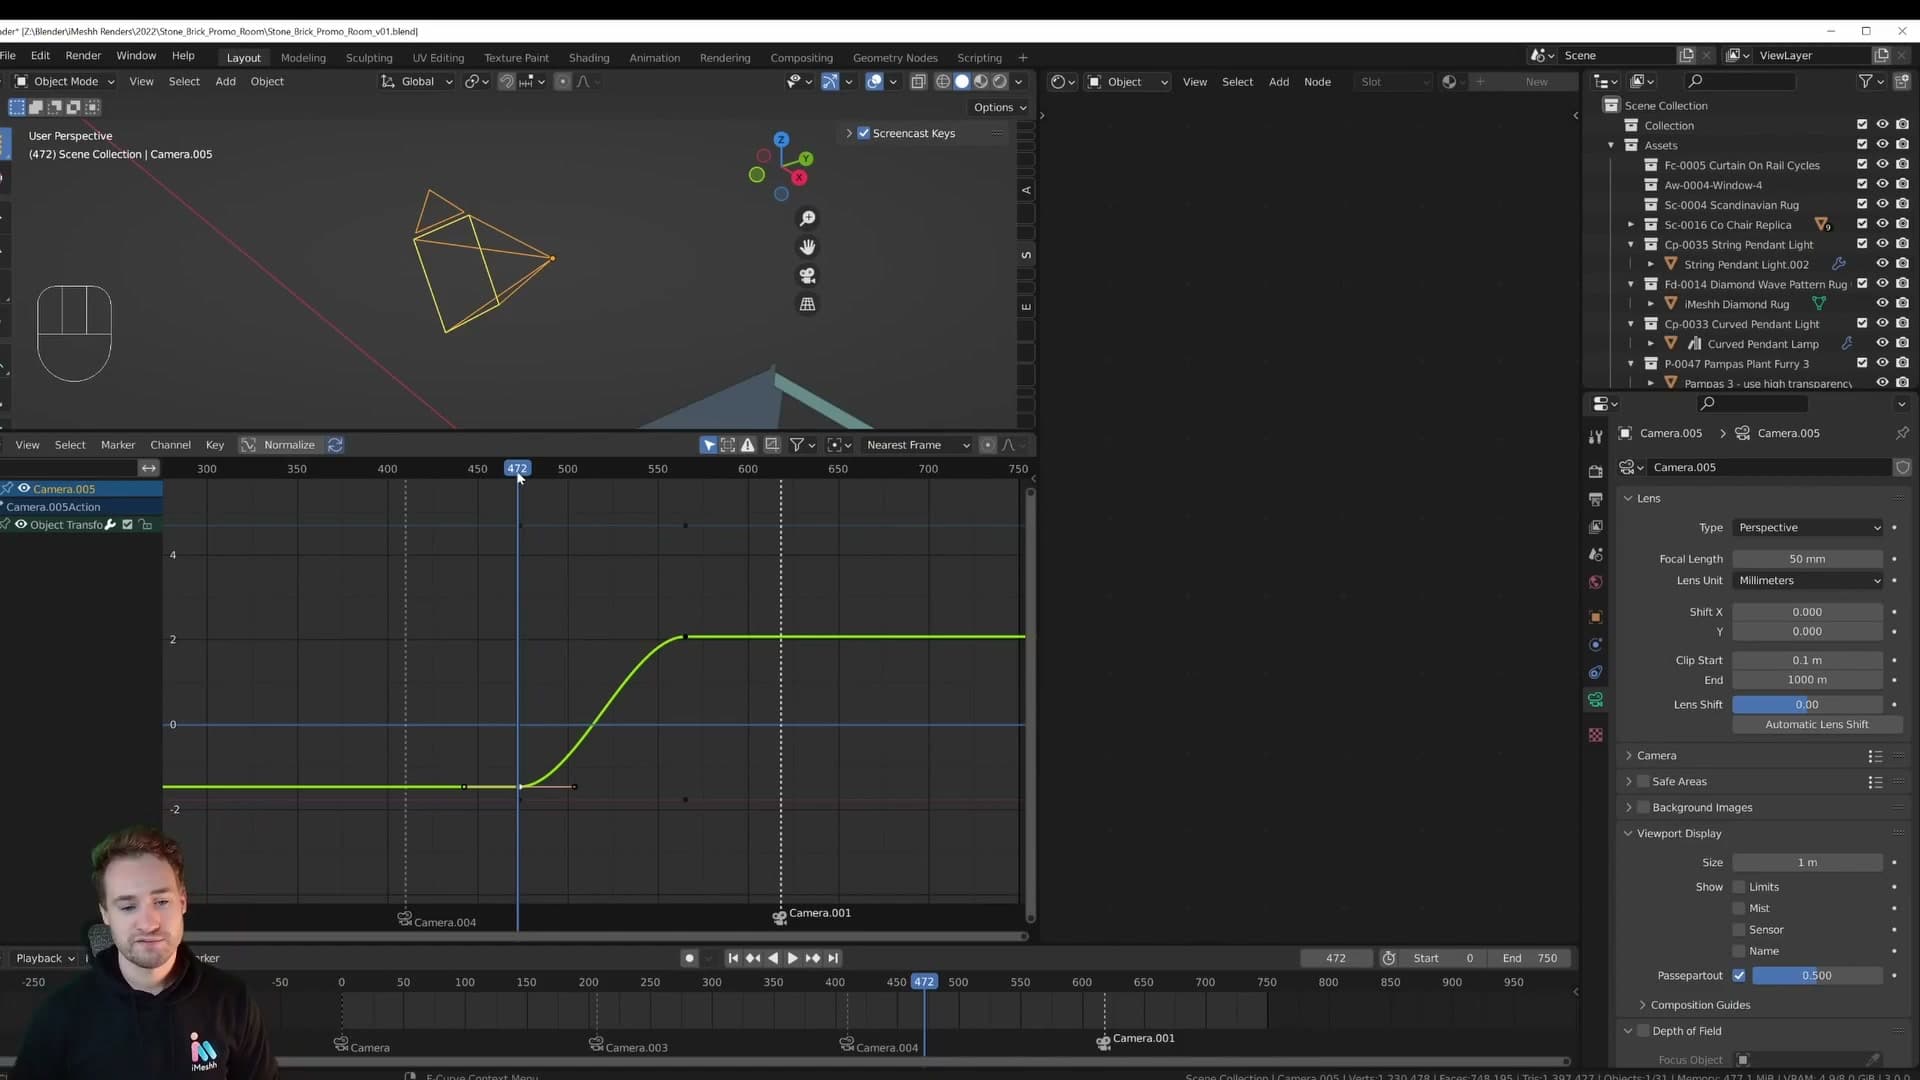Select the Fc-0005 Curtain On Rail Cycles collection
Image resolution: width=1920 pixels, height=1080 pixels.
click(x=1741, y=165)
